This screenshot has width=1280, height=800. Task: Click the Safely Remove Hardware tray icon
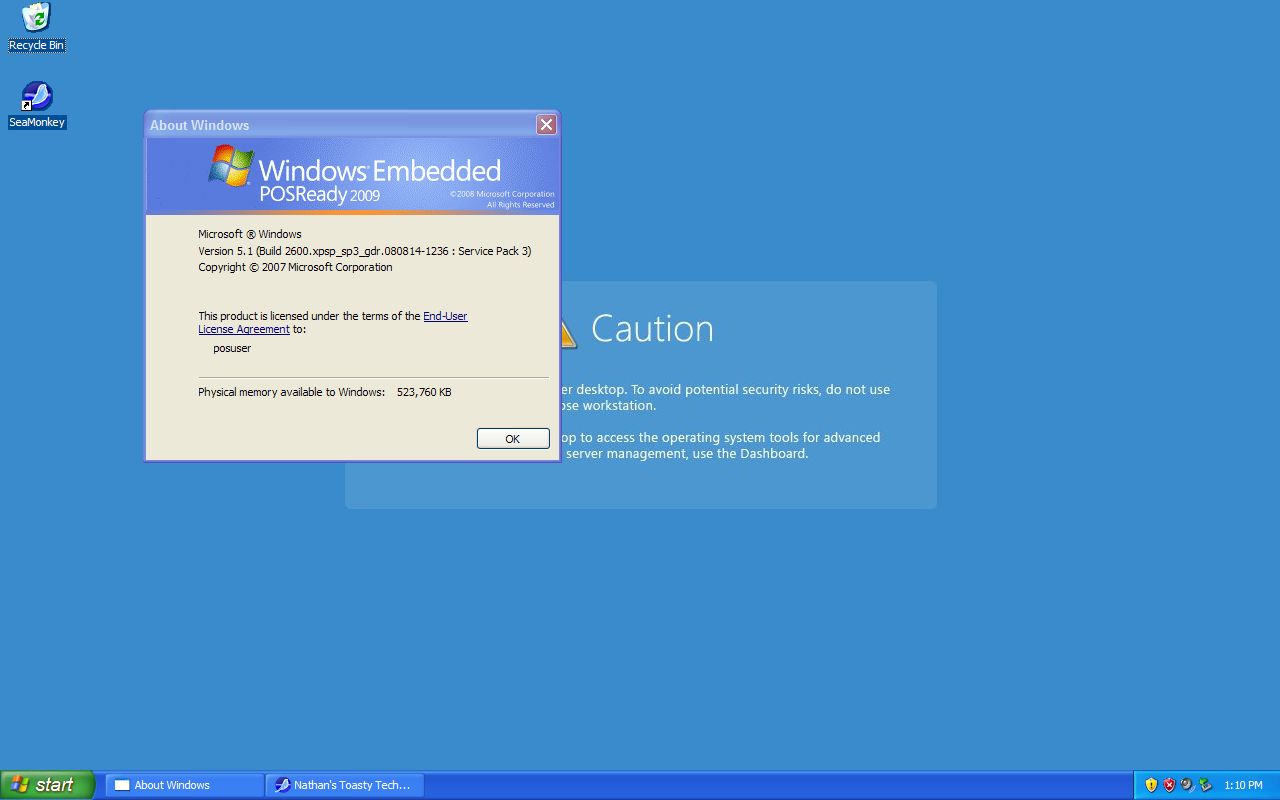coord(1204,785)
